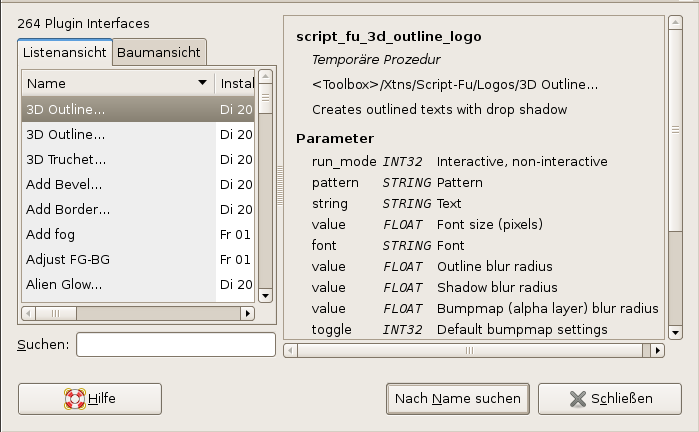This screenshot has height=432, width=699.
Task: Select the Alien Glow... list entry
Action: (x=138, y=284)
